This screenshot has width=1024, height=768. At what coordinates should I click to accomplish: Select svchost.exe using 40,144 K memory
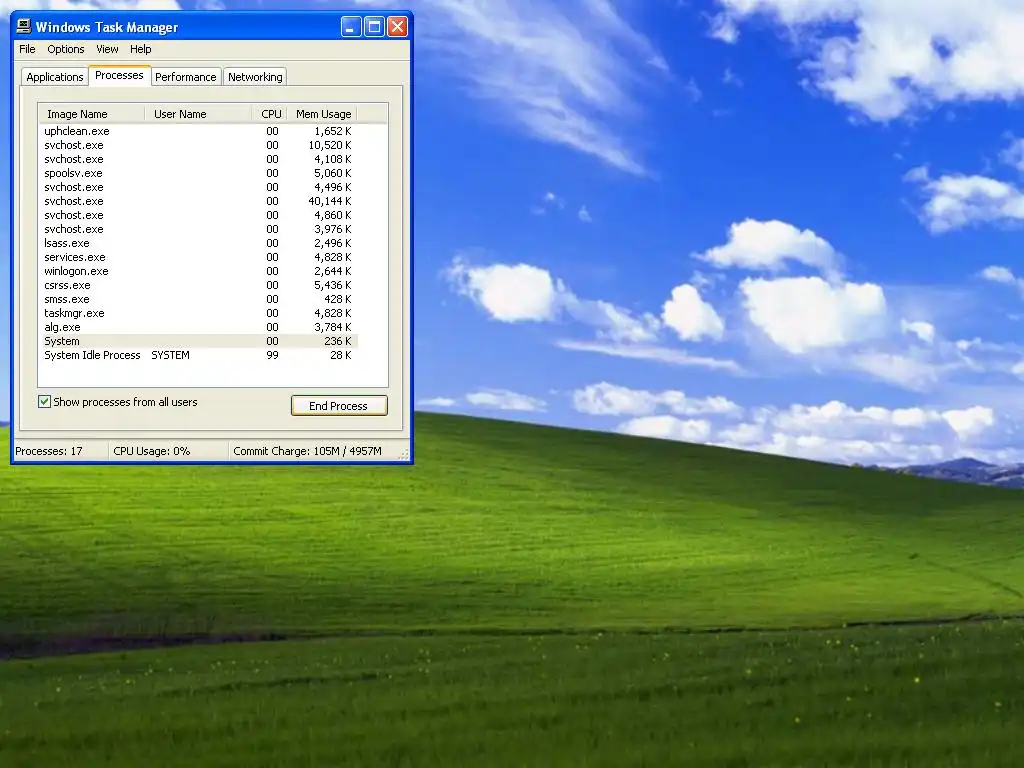199,201
